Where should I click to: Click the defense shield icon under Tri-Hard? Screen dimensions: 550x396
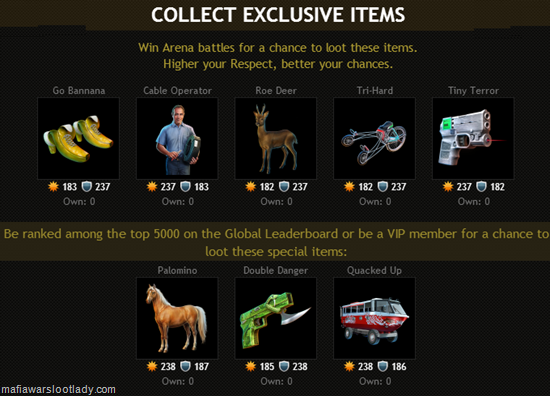click(382, 187)
